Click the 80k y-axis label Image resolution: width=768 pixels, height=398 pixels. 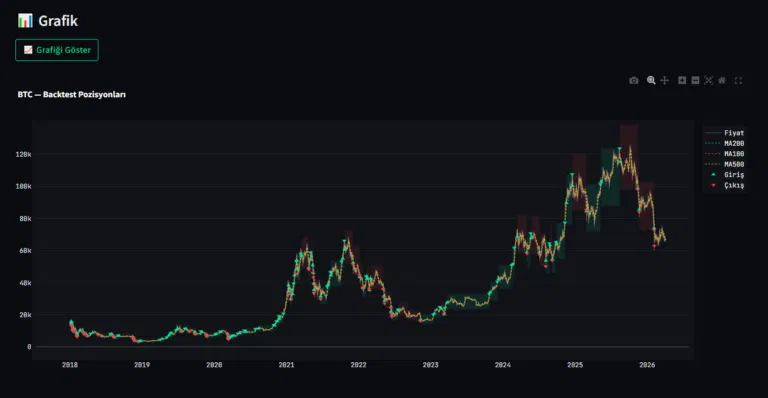[x=25, y=219]
